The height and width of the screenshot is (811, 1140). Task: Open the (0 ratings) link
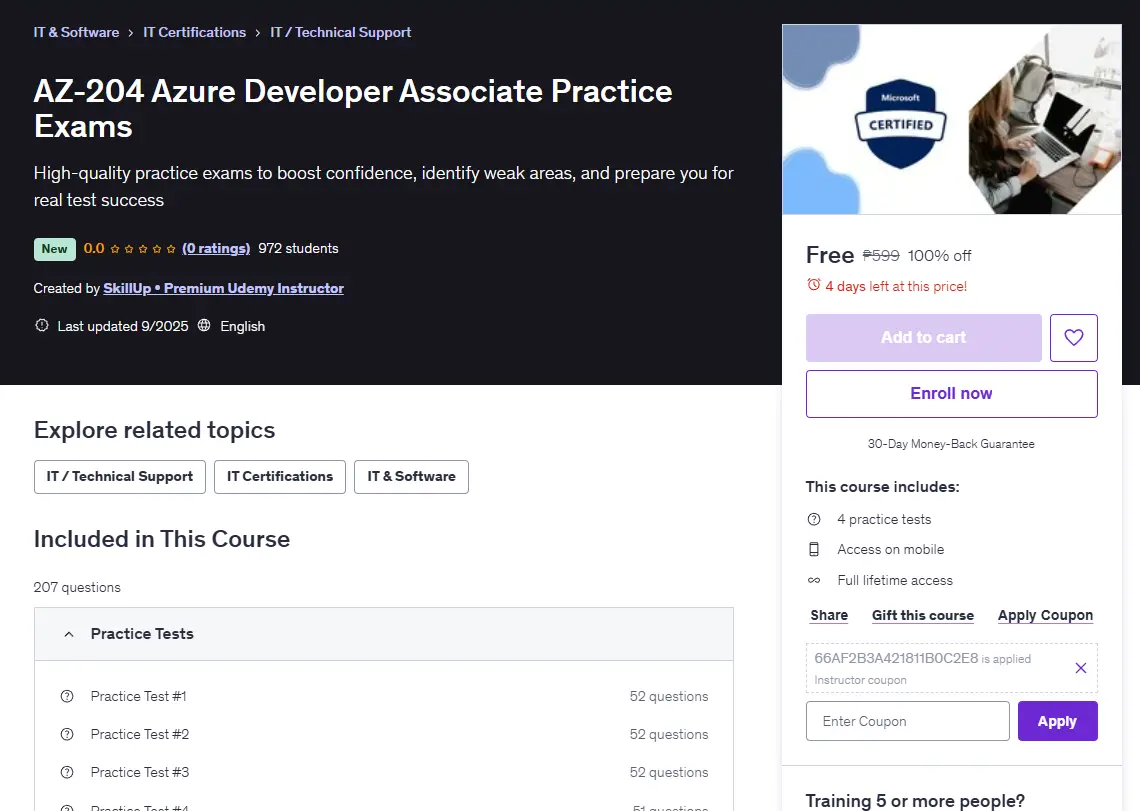click(216, 248)
